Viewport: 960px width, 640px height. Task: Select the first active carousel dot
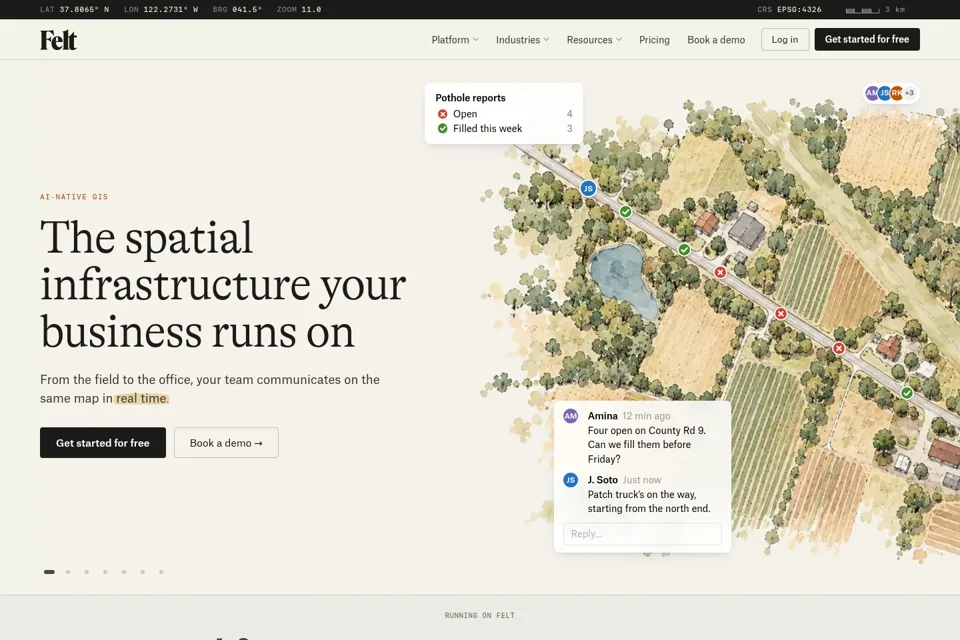coord(49,572)
